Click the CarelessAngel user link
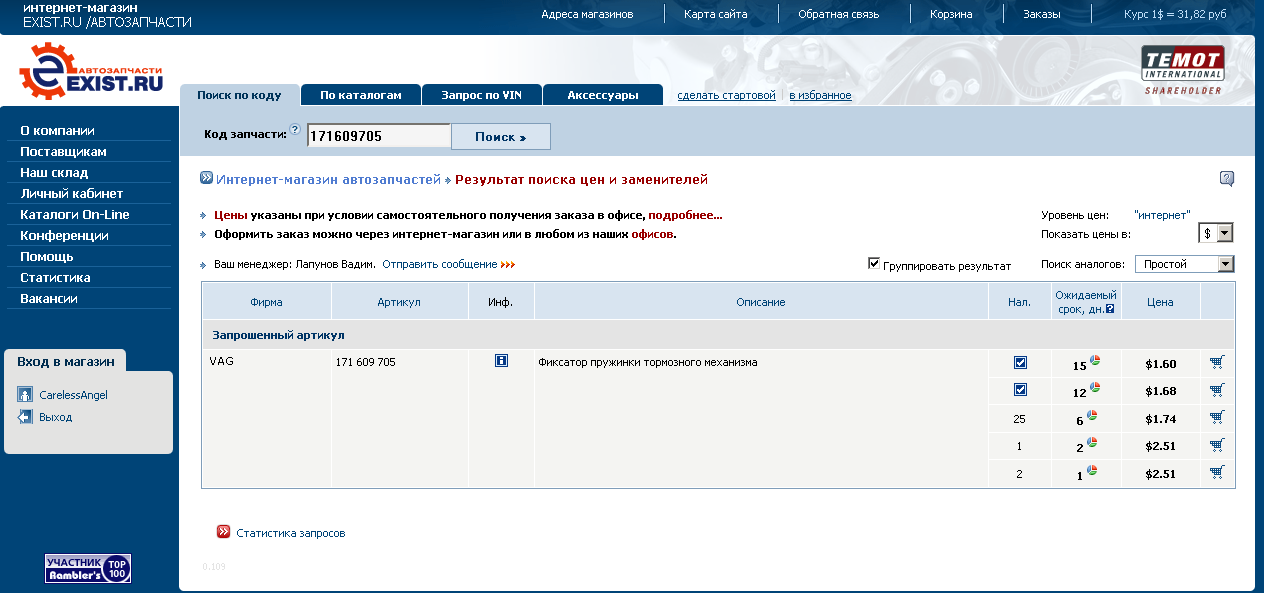Image resolution: width=1264 pixels, height=593 pixels. (73, 395)
